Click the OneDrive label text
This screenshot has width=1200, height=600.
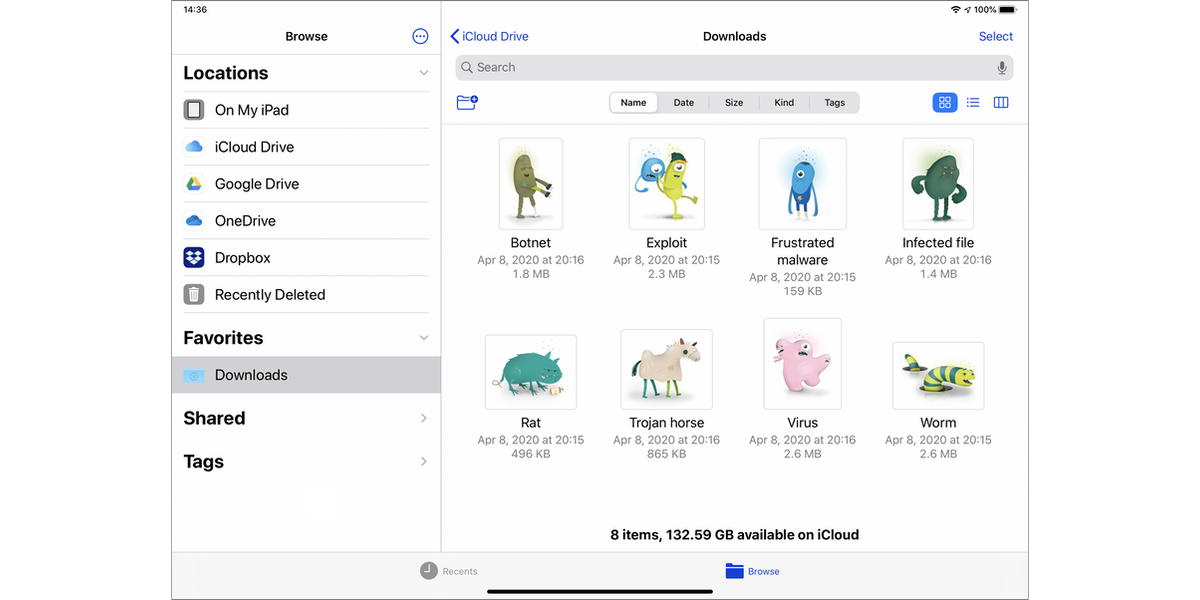[245, 221]
